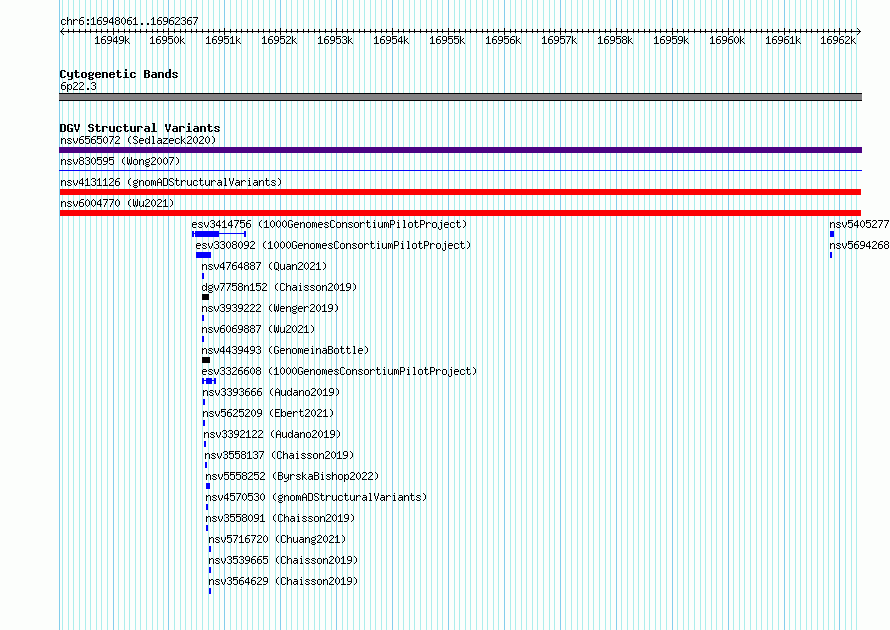Image resolution: width=890 pixels, height=630 pixels.
Task: Click the 16951k ruler tick label
Action: point(223,40)
